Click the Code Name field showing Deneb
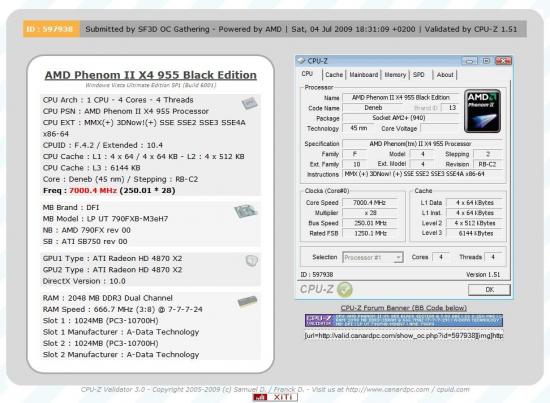 coord(373,108)
